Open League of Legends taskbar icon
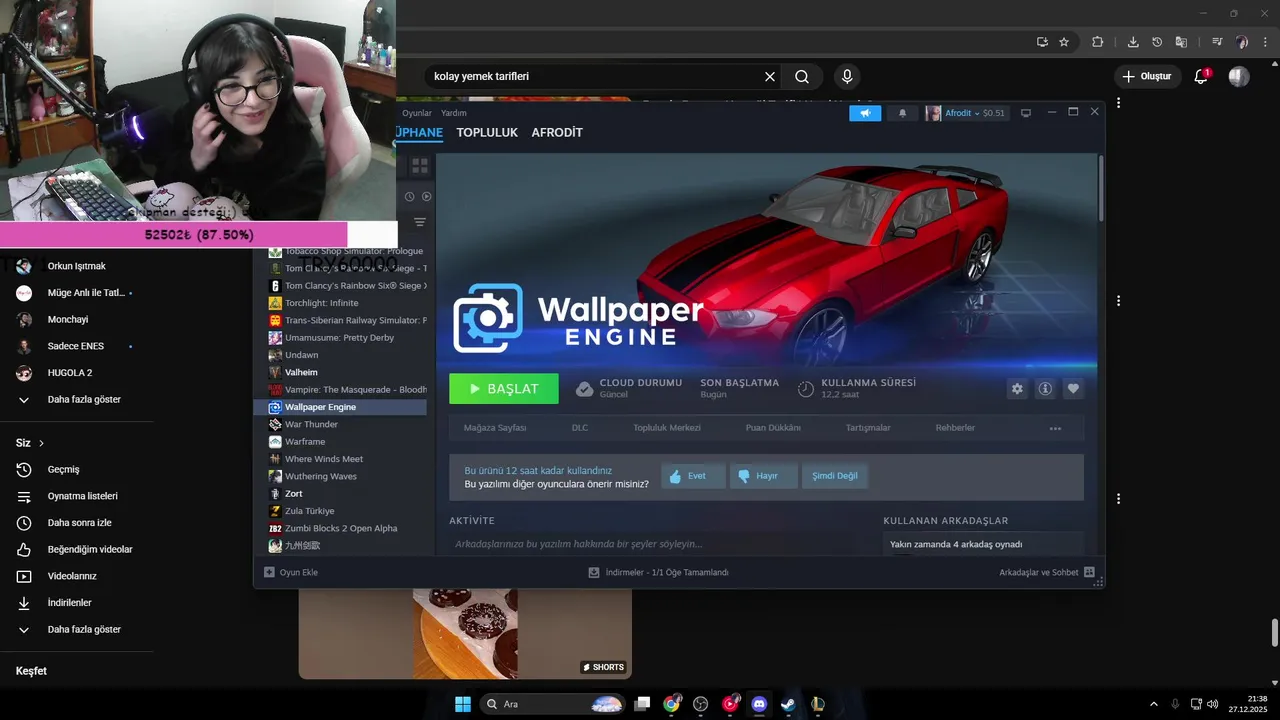The height and width of the screenshot is (720, 1280). [x=817, y=704]
